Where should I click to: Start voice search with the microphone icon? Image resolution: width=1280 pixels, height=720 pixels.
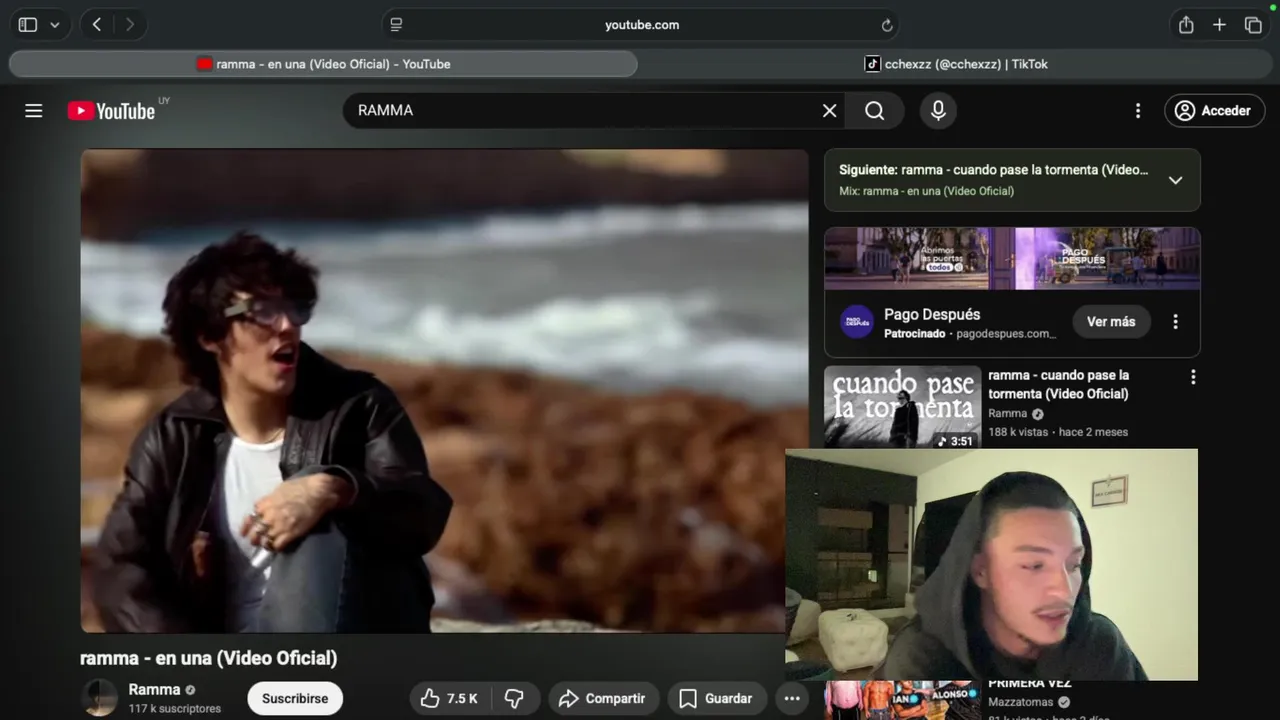click(938, 110)
